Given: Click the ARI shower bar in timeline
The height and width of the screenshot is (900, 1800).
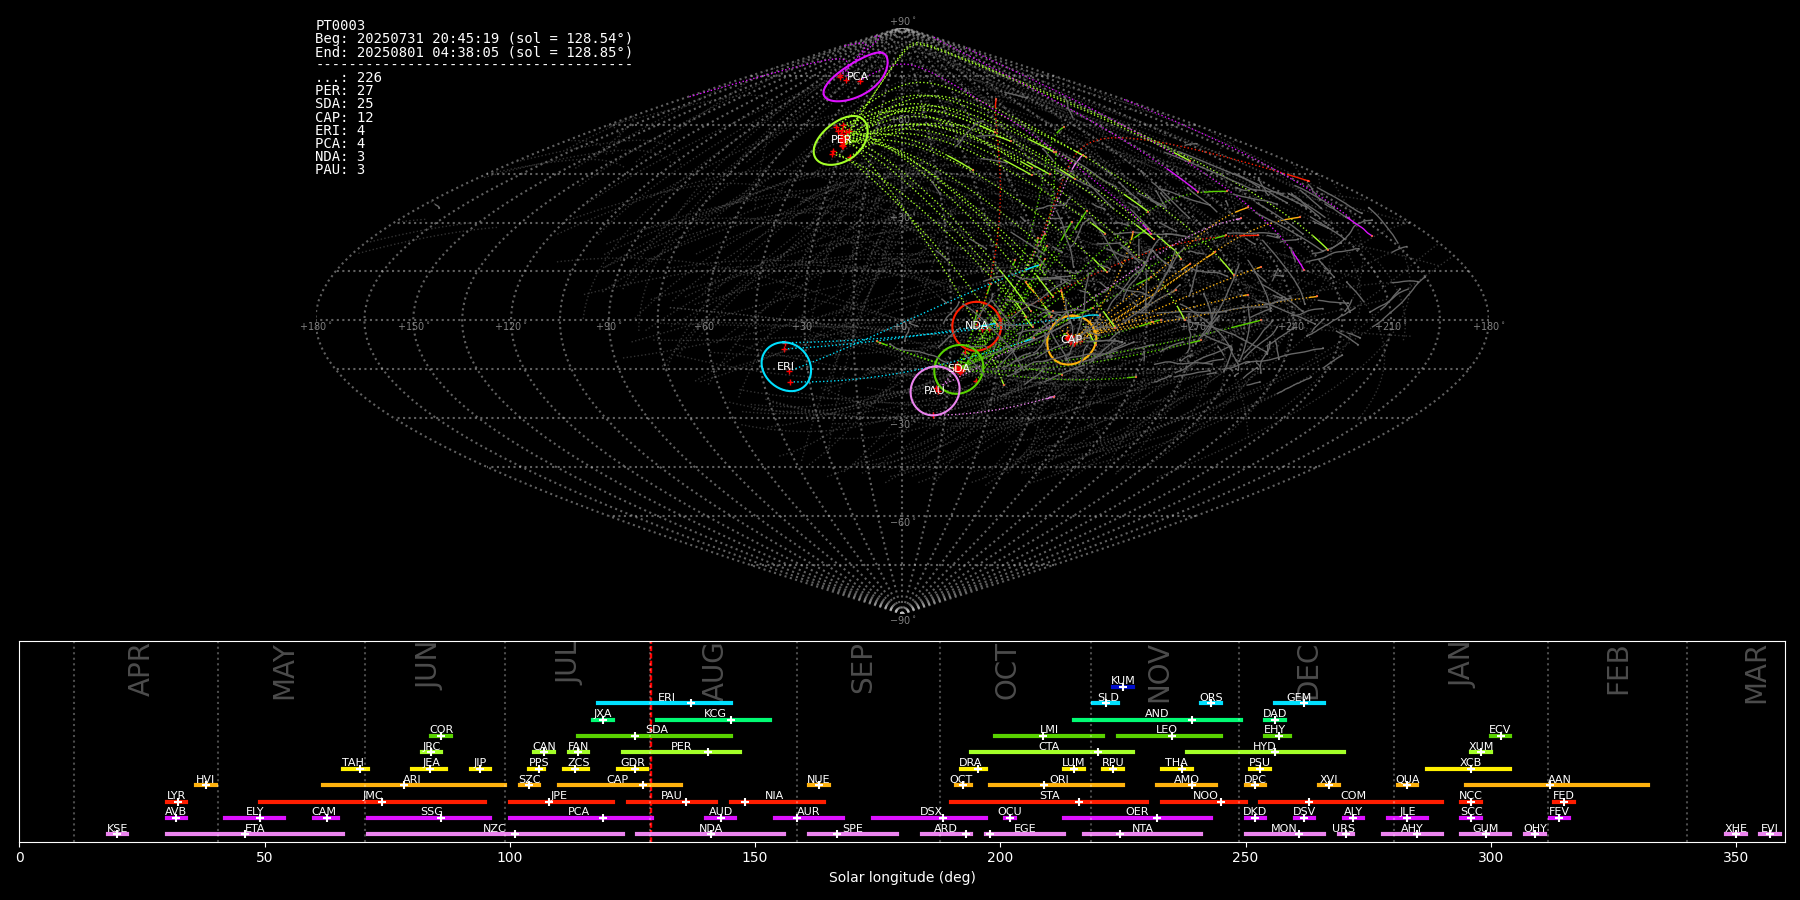Looking at the screenshot, I should click(x=414, y=785).
